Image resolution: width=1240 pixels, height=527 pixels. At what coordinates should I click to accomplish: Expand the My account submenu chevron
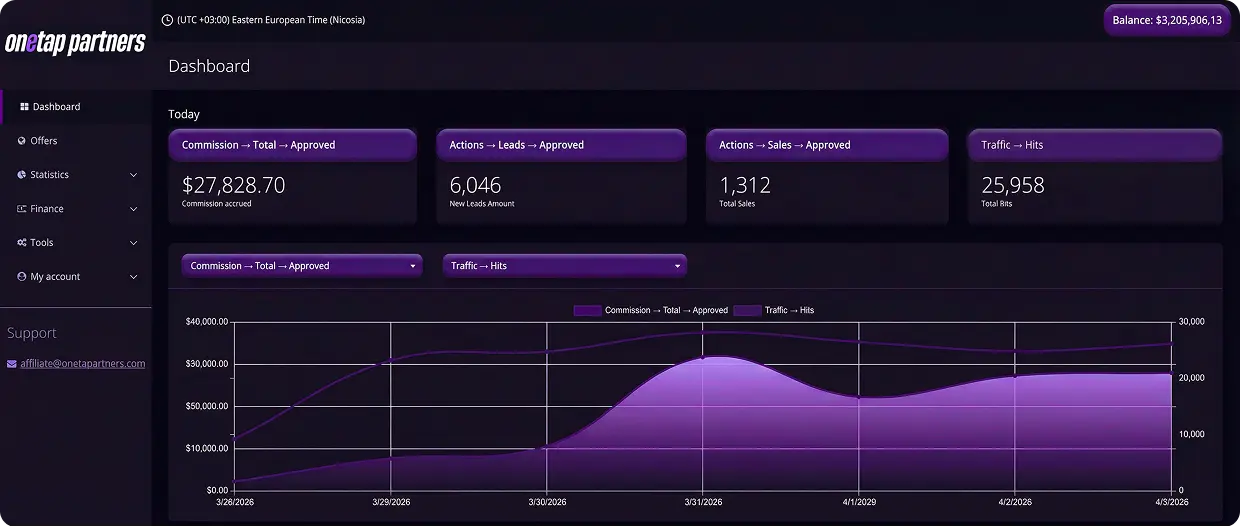134,277
